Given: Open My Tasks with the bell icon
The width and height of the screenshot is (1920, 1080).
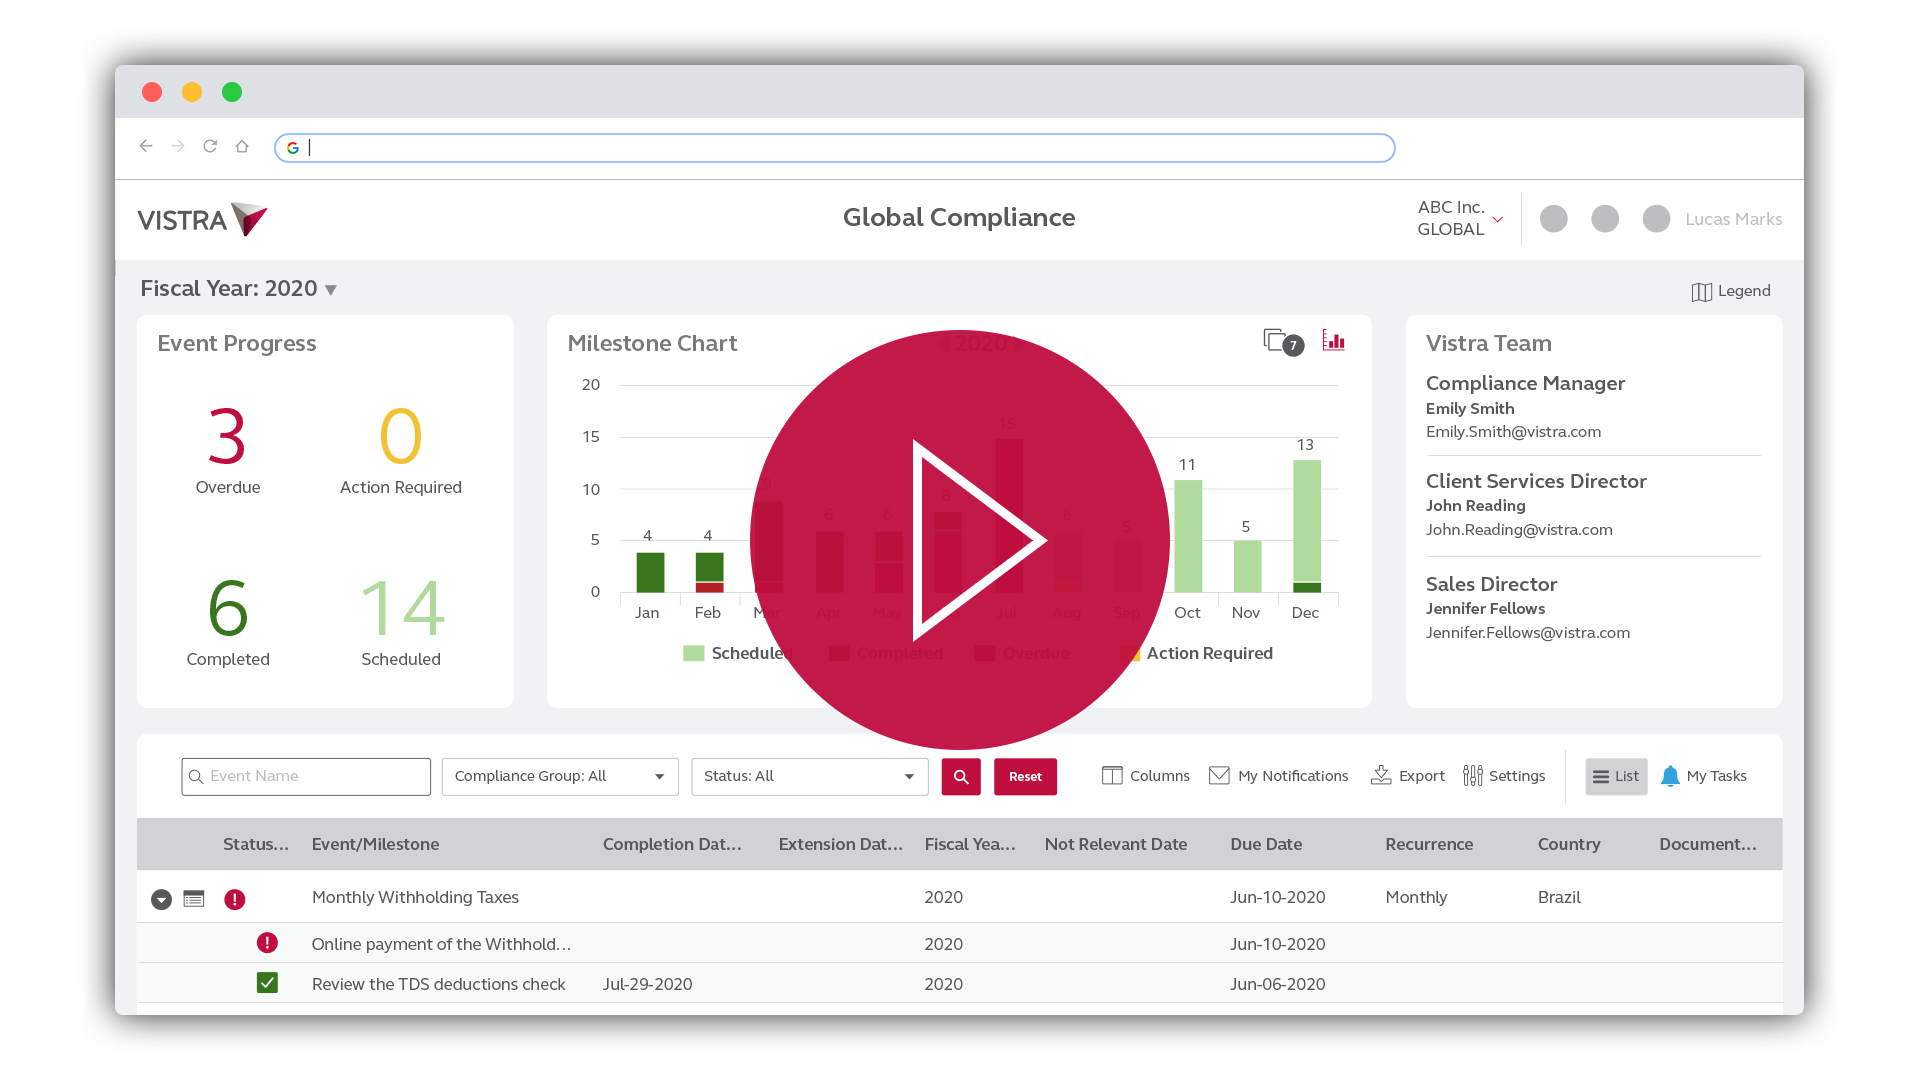Looking at the screenshot, I should (1704, 776).
